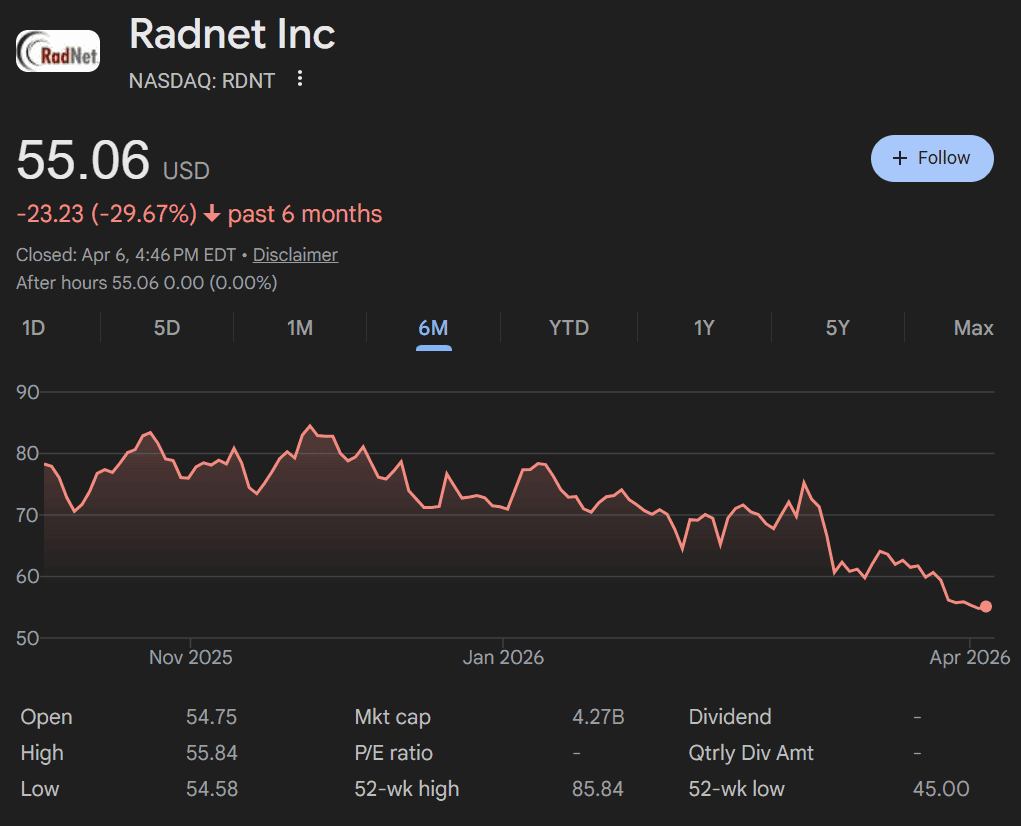1021x826 pixels.
Task: Click the 52-wk high value 85.84
Action: pyautogui.click(x=597, y=789)
